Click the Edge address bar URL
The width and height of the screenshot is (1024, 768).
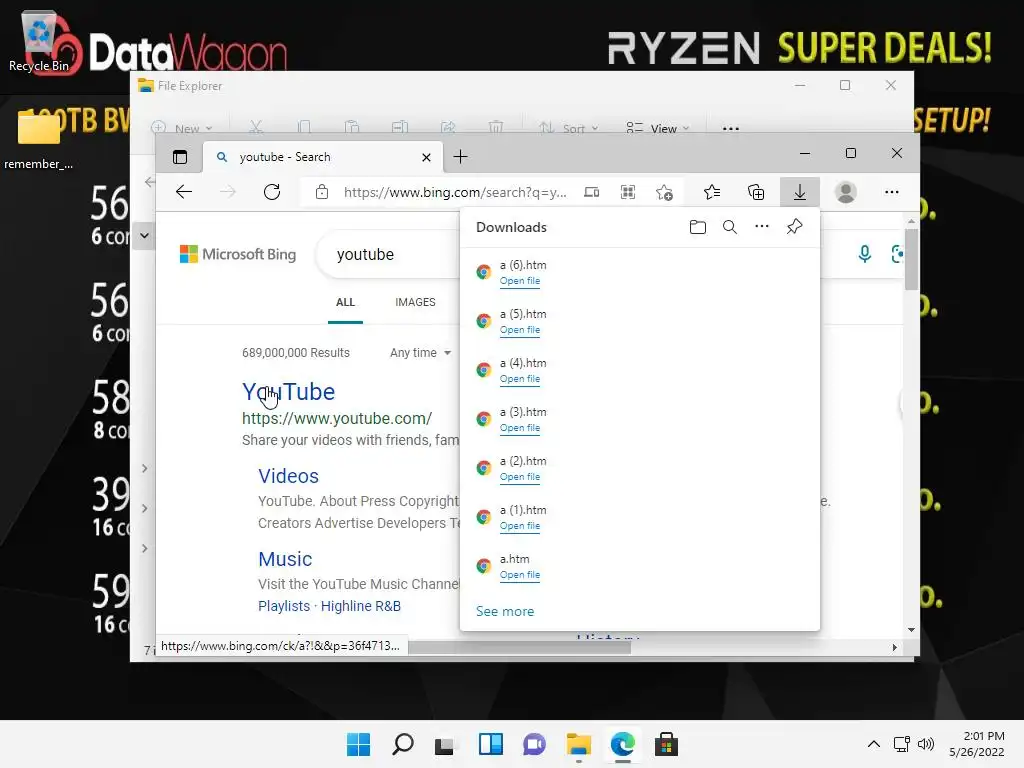(x=455, y=192)
